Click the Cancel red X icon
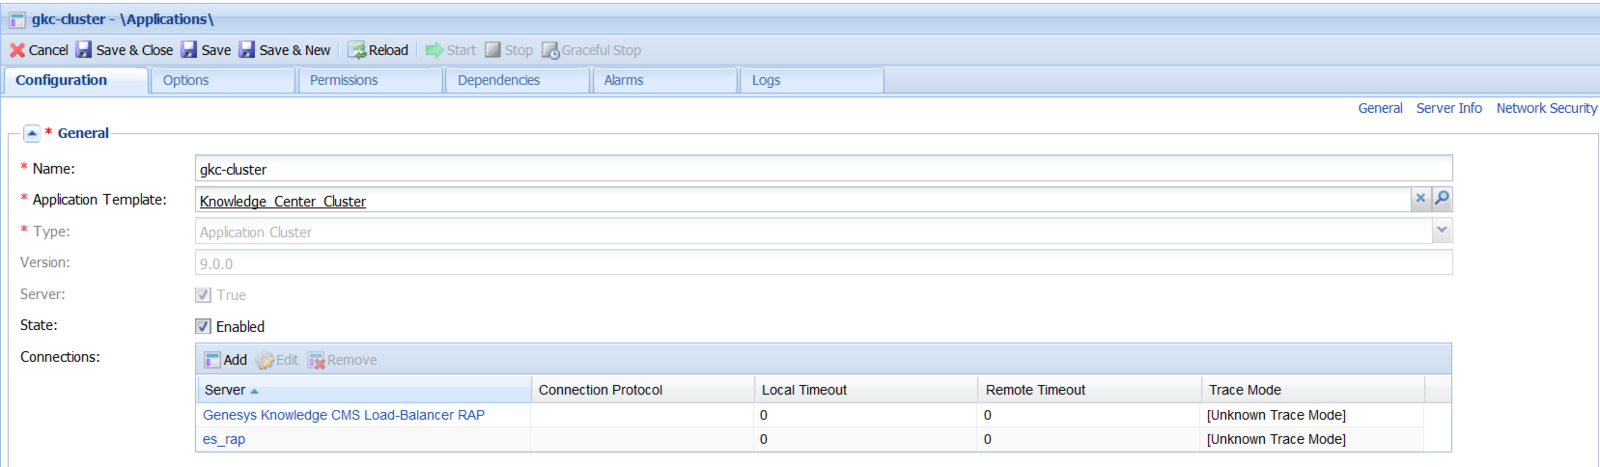The height and width of the screenshot is (467, 1600). pyautogui.click(x=17, y=50)
